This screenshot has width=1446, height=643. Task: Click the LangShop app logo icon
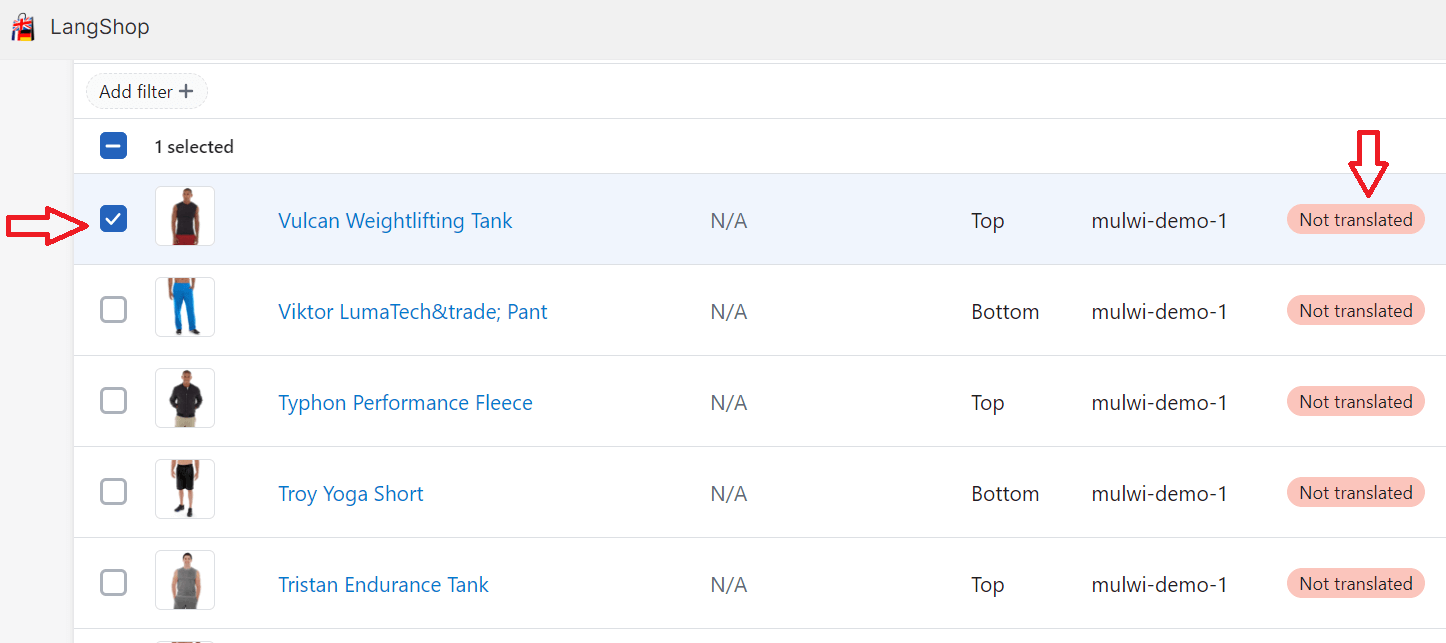pos(23,27)
